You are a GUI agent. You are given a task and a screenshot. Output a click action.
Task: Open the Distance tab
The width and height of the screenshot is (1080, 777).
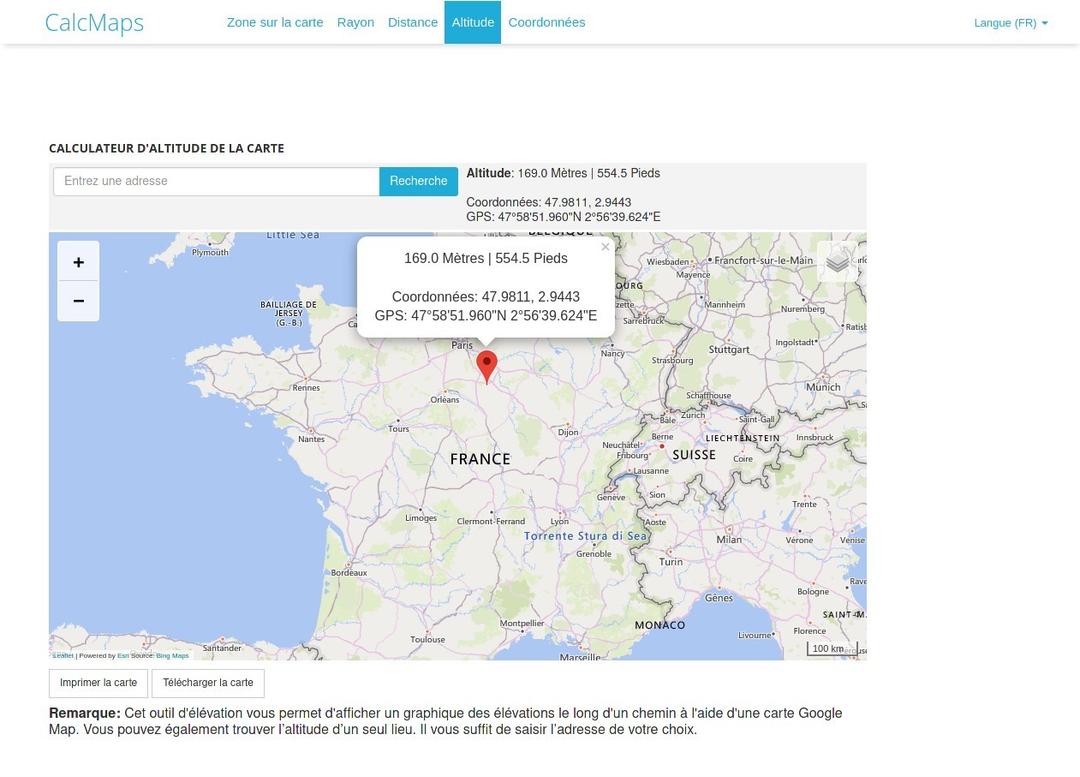click(412, 21)
